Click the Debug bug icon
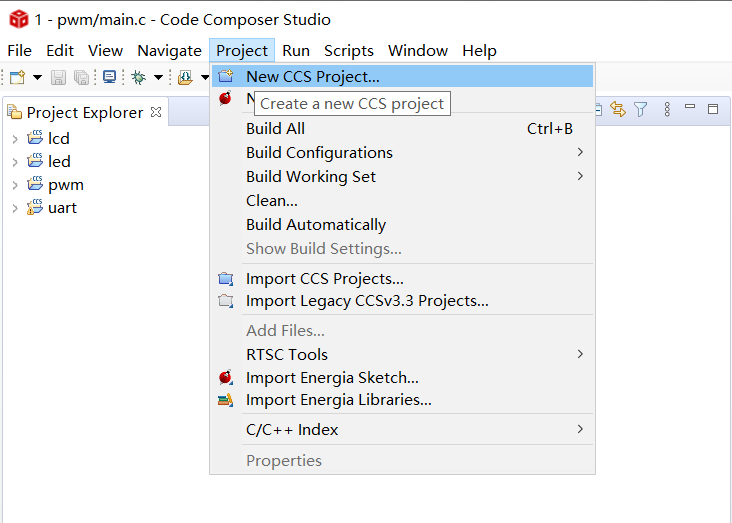The height and width of the screenshot is (523, 732). [x=138, y=77]
